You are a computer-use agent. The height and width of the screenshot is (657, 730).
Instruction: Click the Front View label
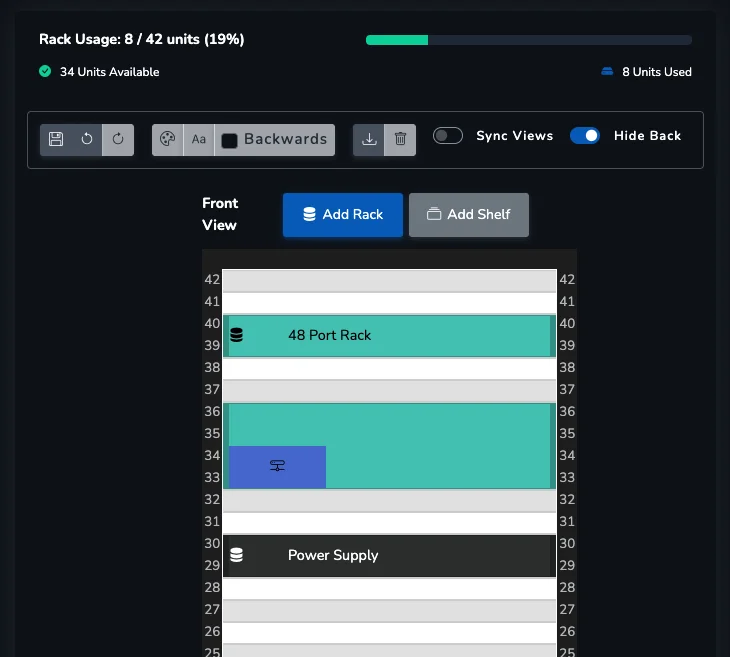[220, 214]
